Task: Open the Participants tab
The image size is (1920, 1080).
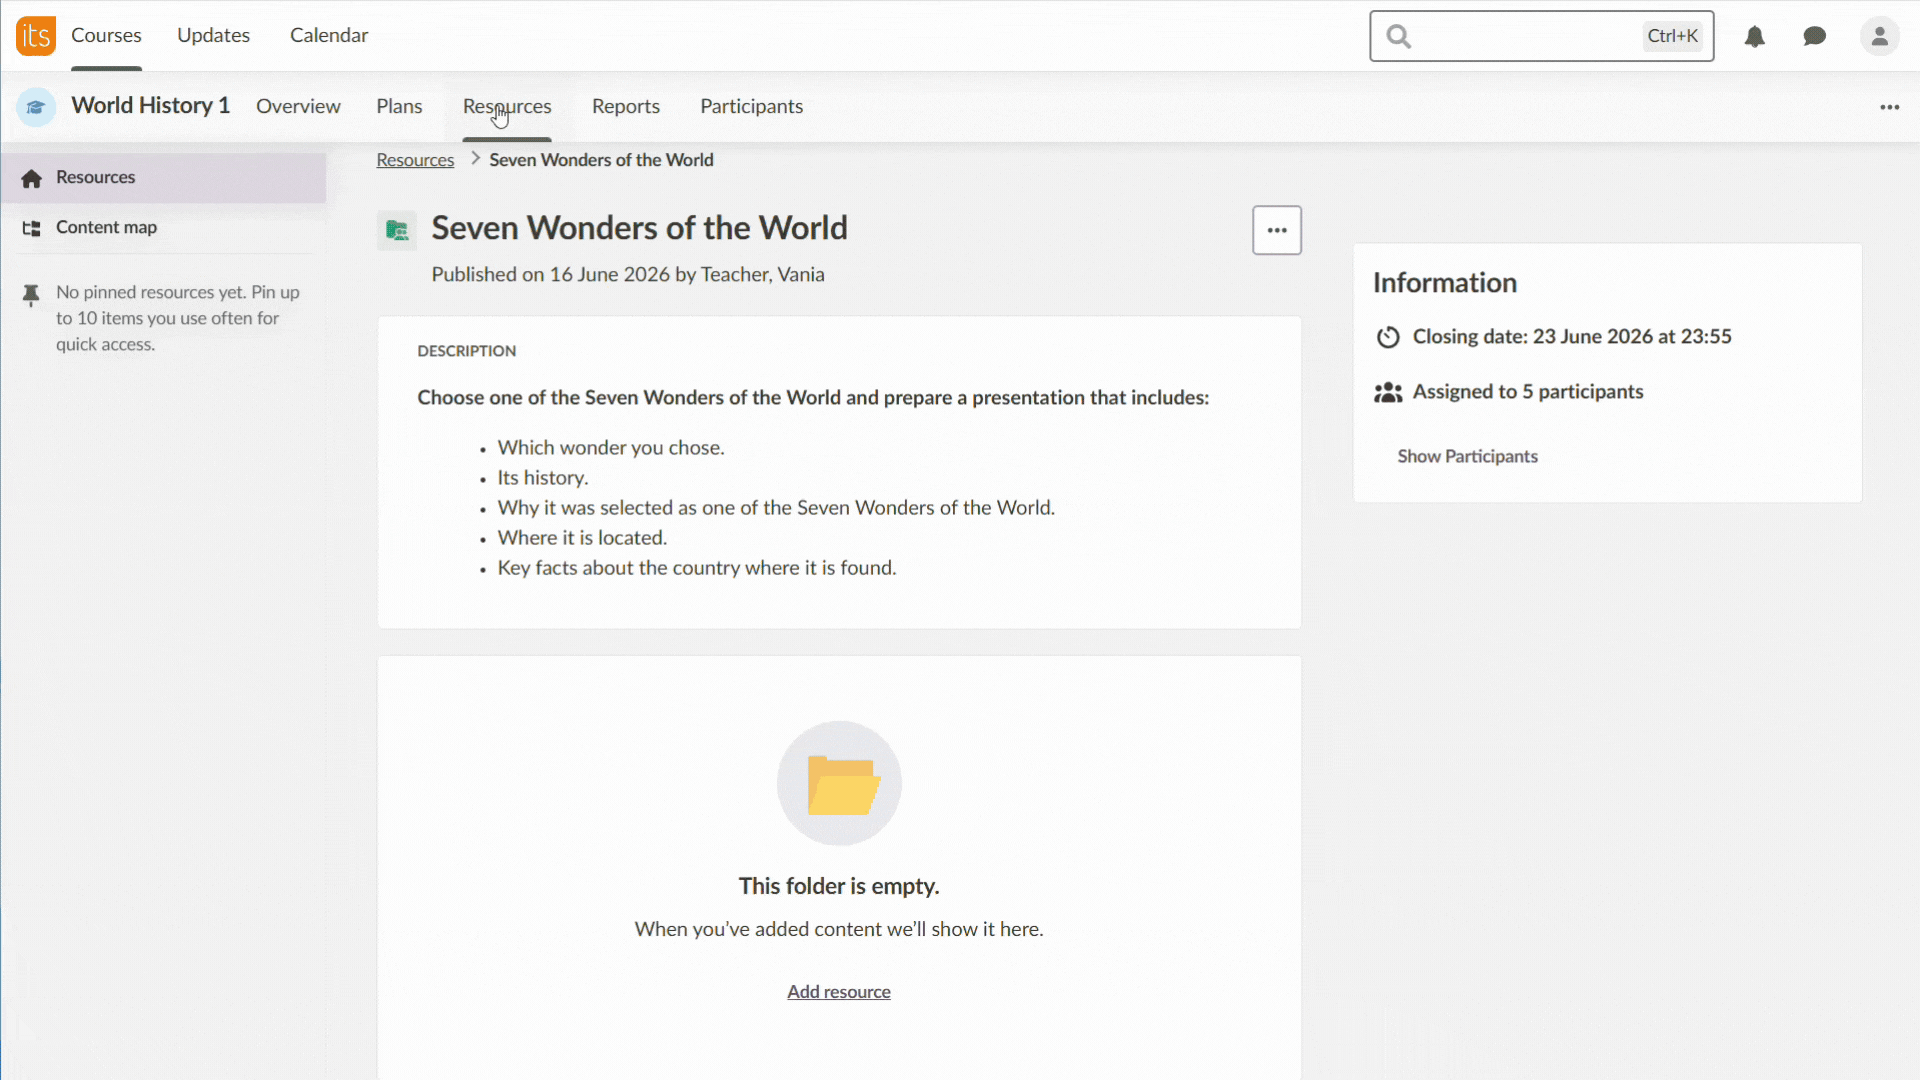Action: click(x=751, y=106)
